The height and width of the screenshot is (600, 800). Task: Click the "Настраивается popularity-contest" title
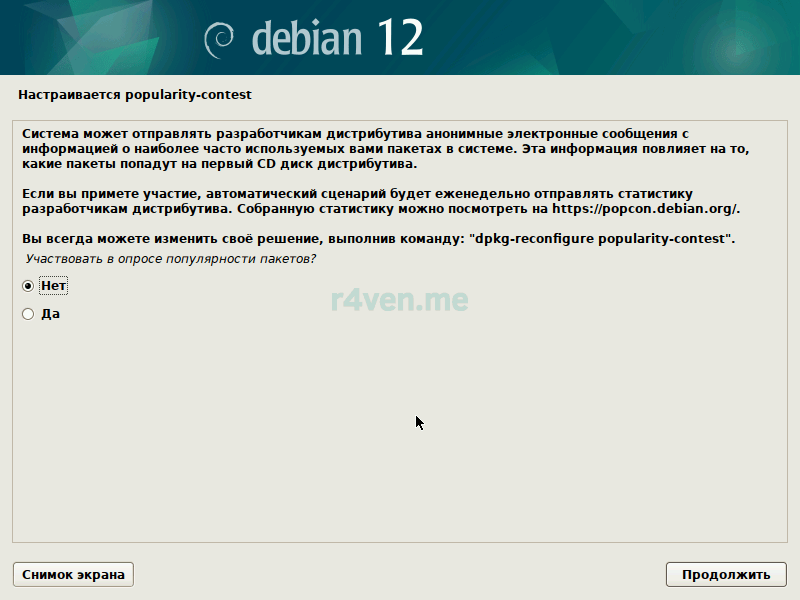[x=135, y=94]
